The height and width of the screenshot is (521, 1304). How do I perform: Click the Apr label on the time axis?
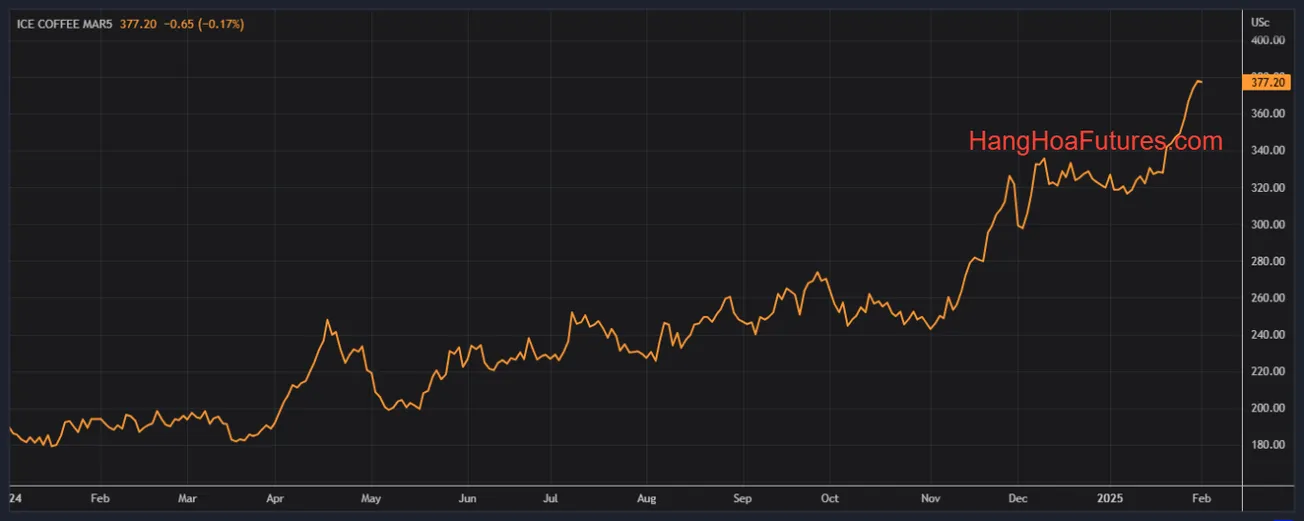(275, 496)
